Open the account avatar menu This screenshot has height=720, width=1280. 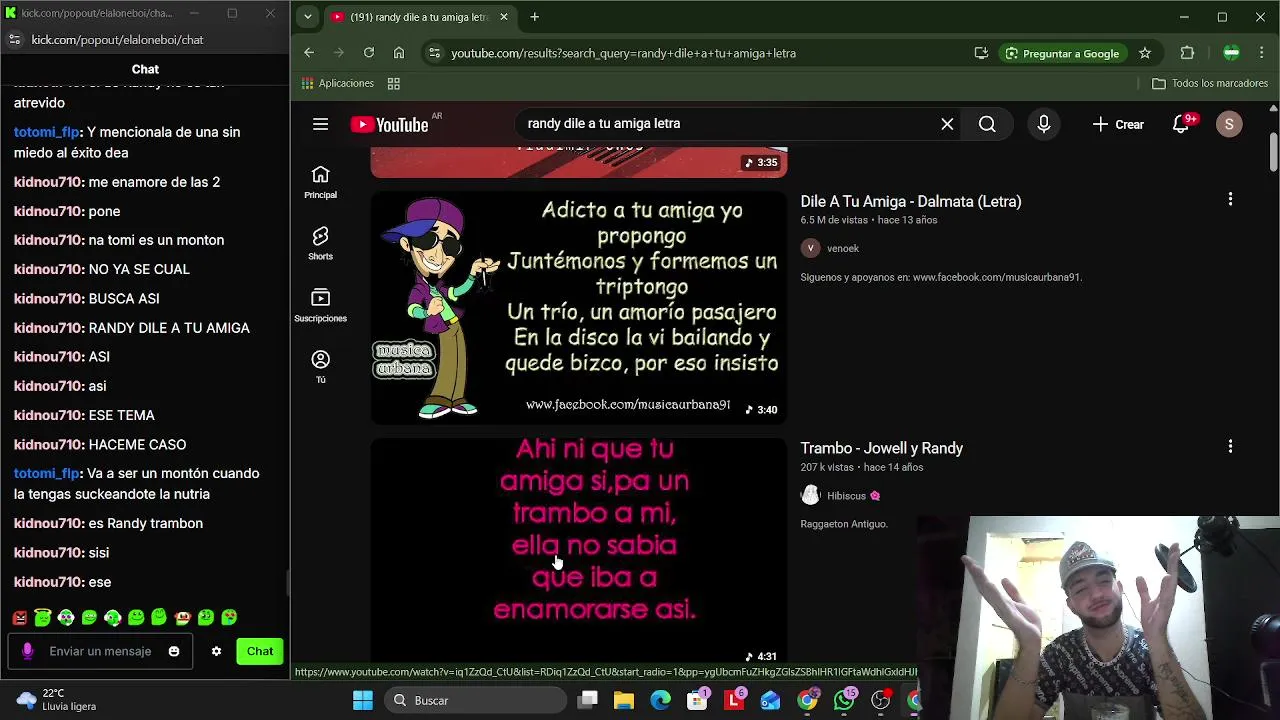(x=1229, y=124)
